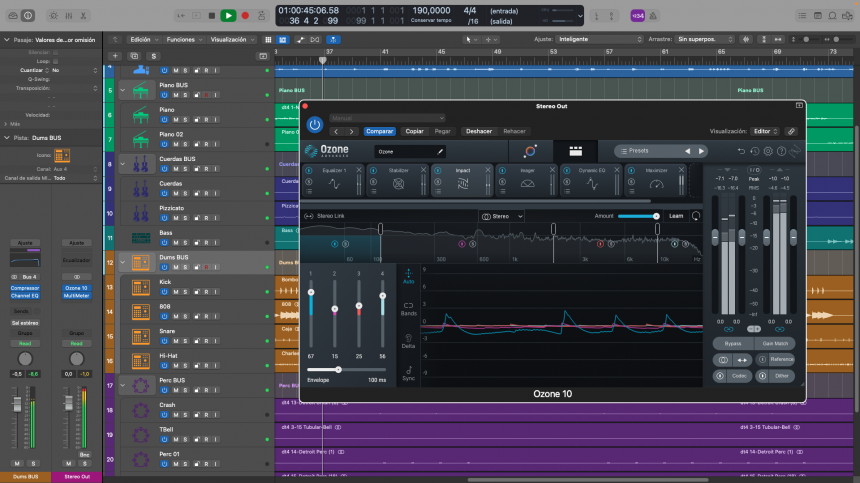The height and width of the screenshot is (483, 860).
Task: Add new track with plus button
Action: (x=115, y=56)
